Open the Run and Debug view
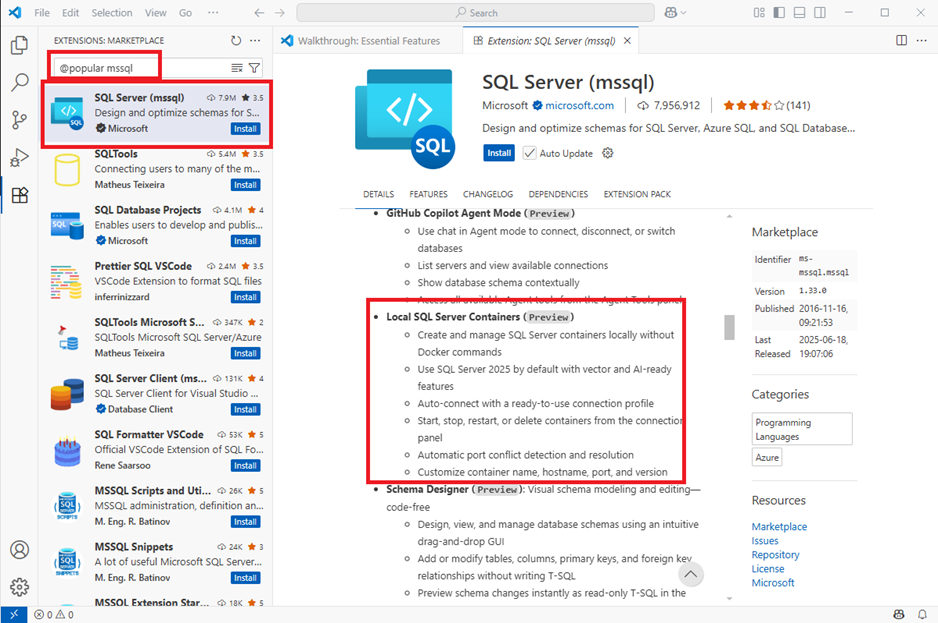Image resolution: width=938 pixels, height=623 pixels. pyautogui.click(x=19, y=158)
